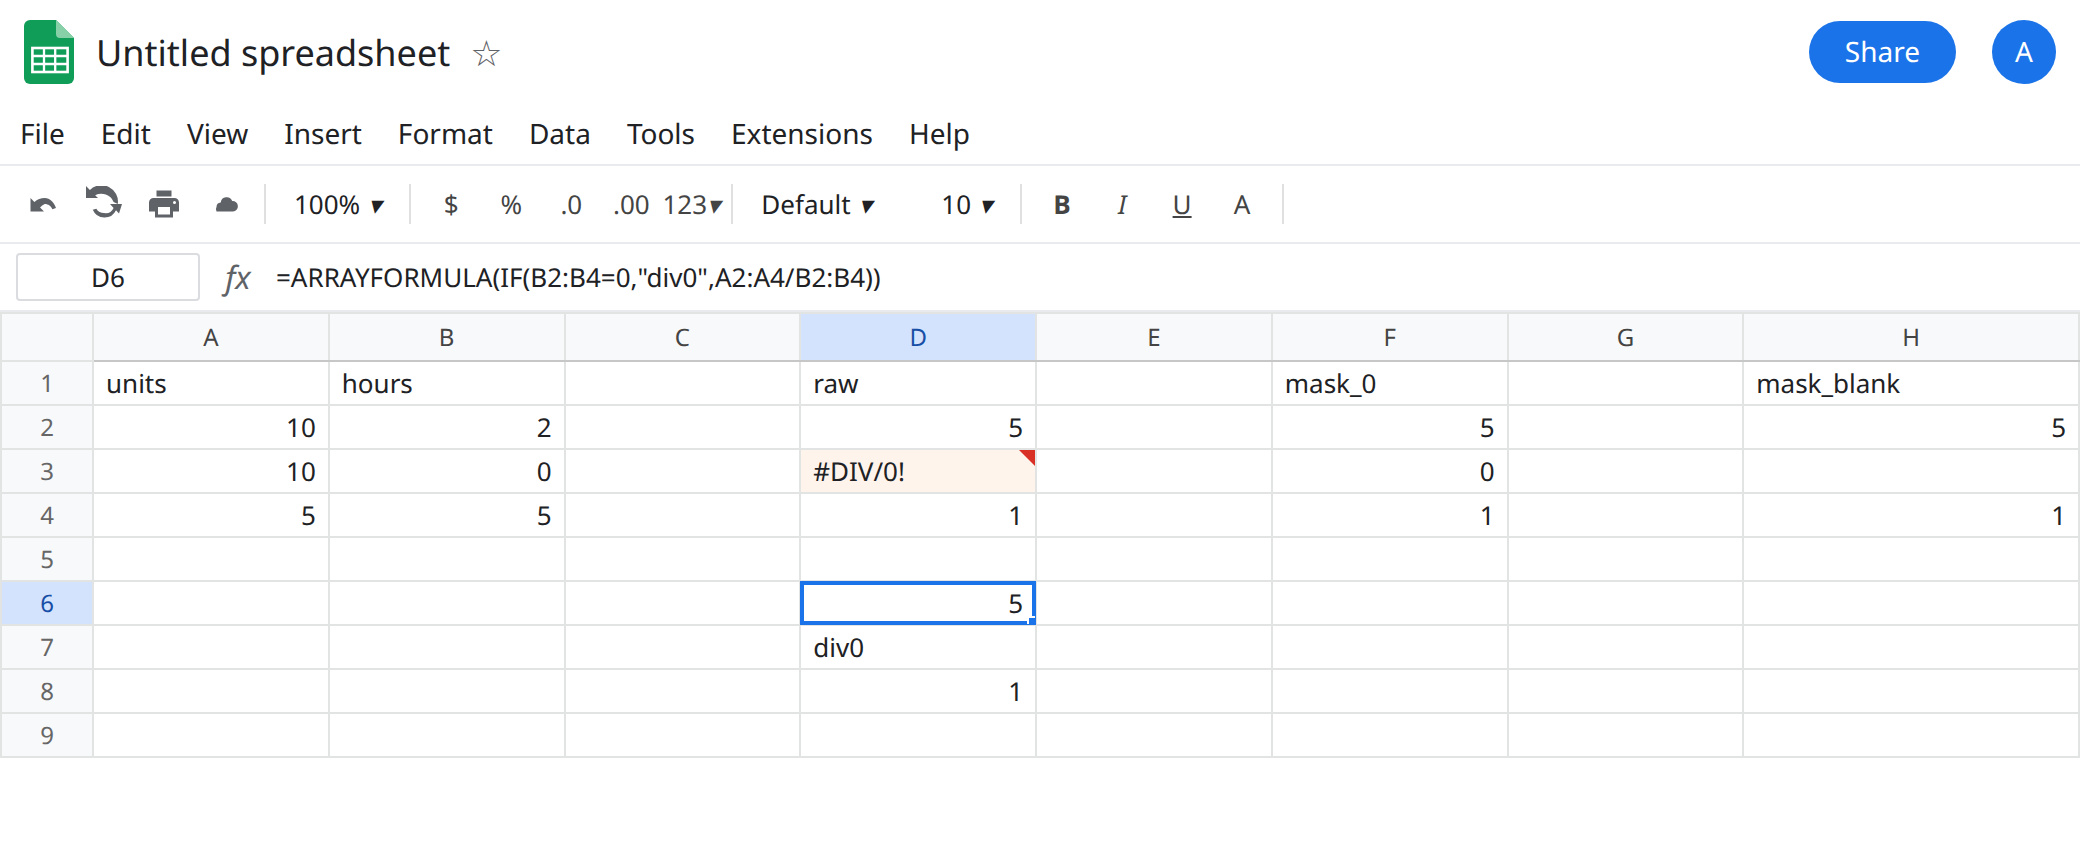Select column D header
This screenshot has height=860, width=2080.
click(918, 338)
